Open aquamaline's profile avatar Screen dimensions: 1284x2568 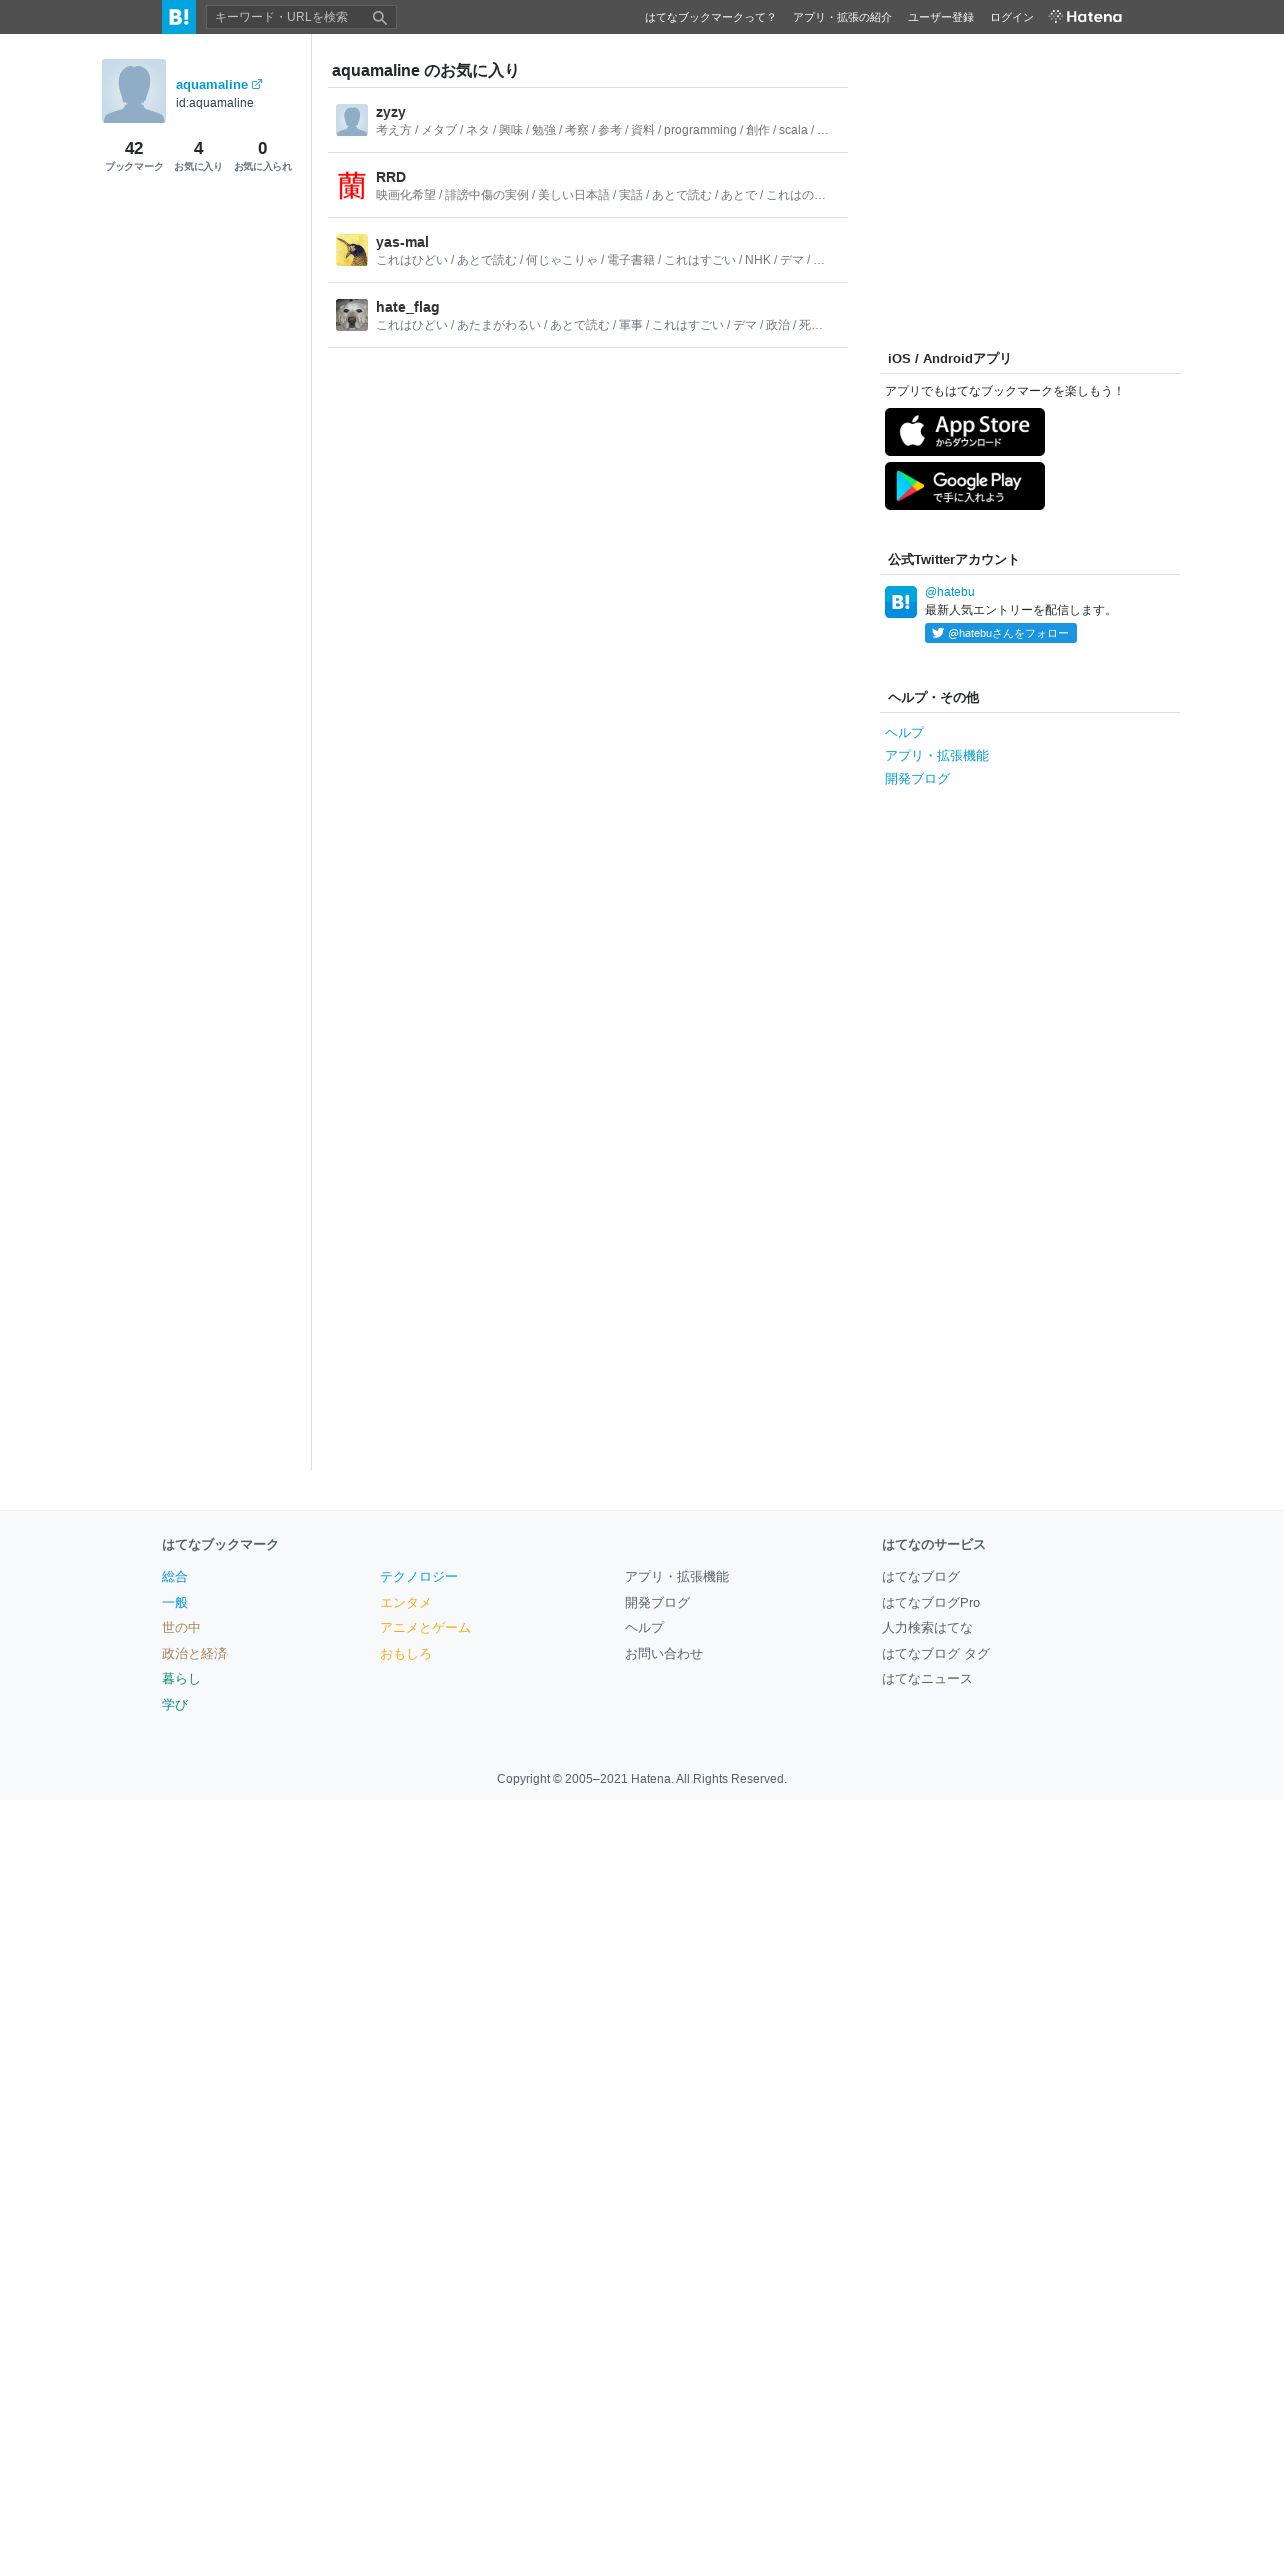(x=134, y=91)
